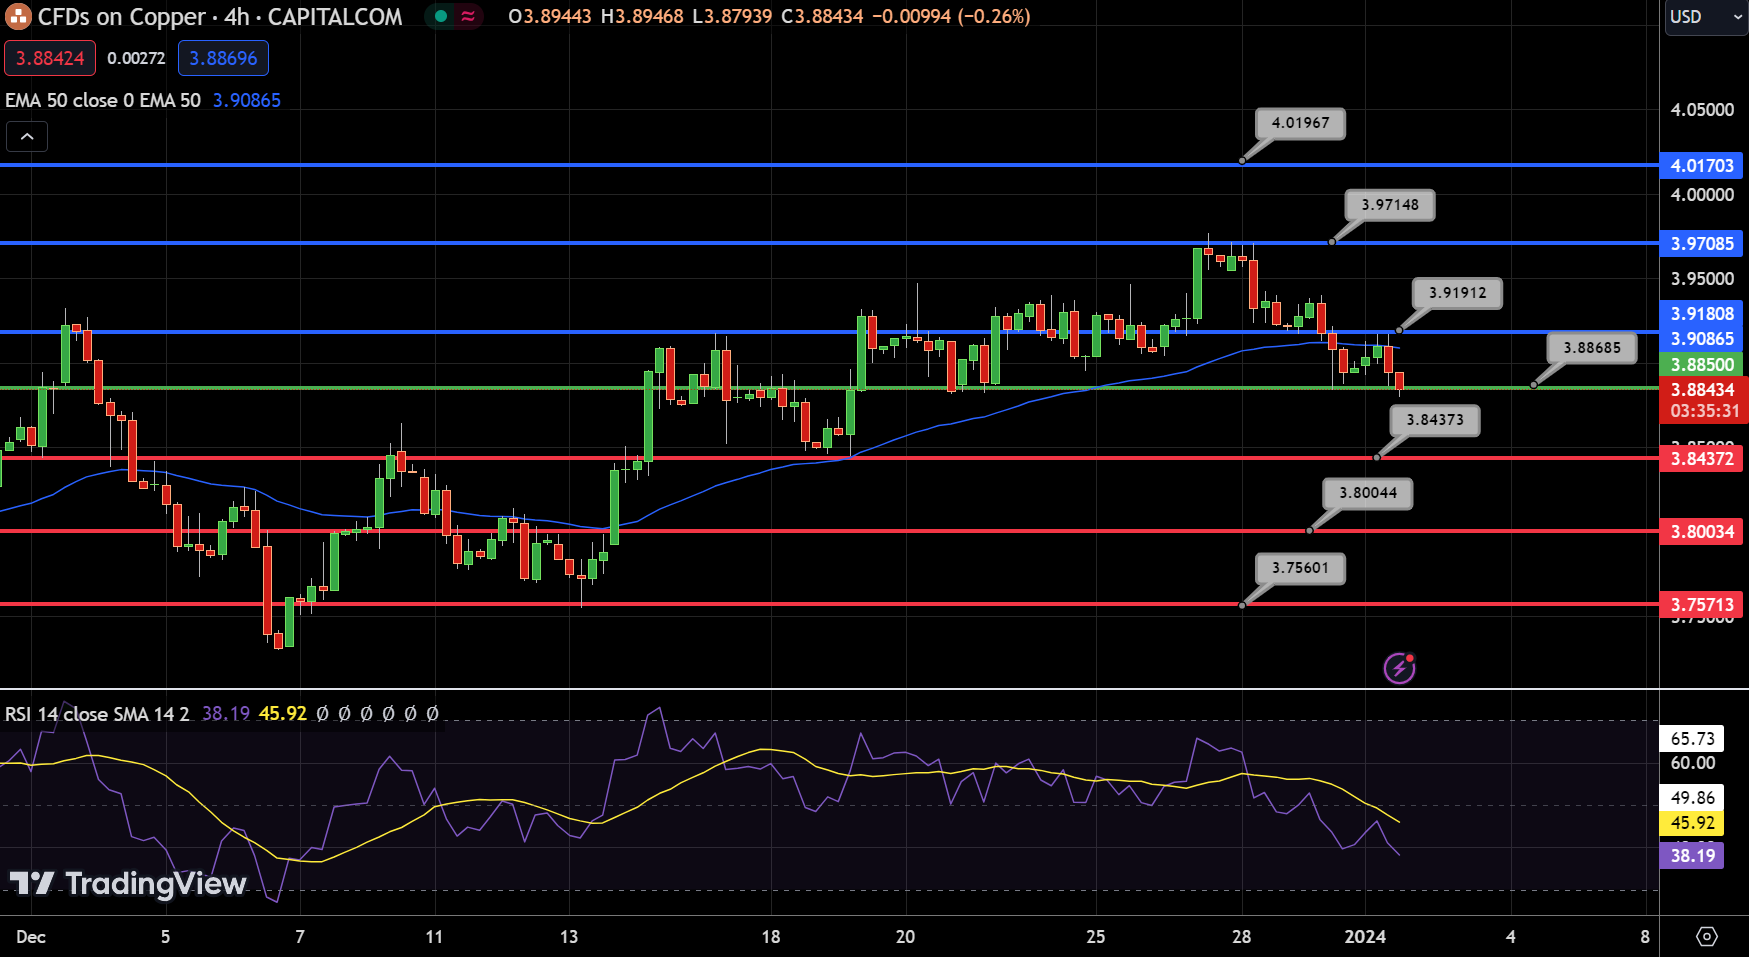This screenshot has height=957, width=1749.
Task: Click the 3.97085 blue price axis label
Action: pyautogui.click(x=1702, y=244)
